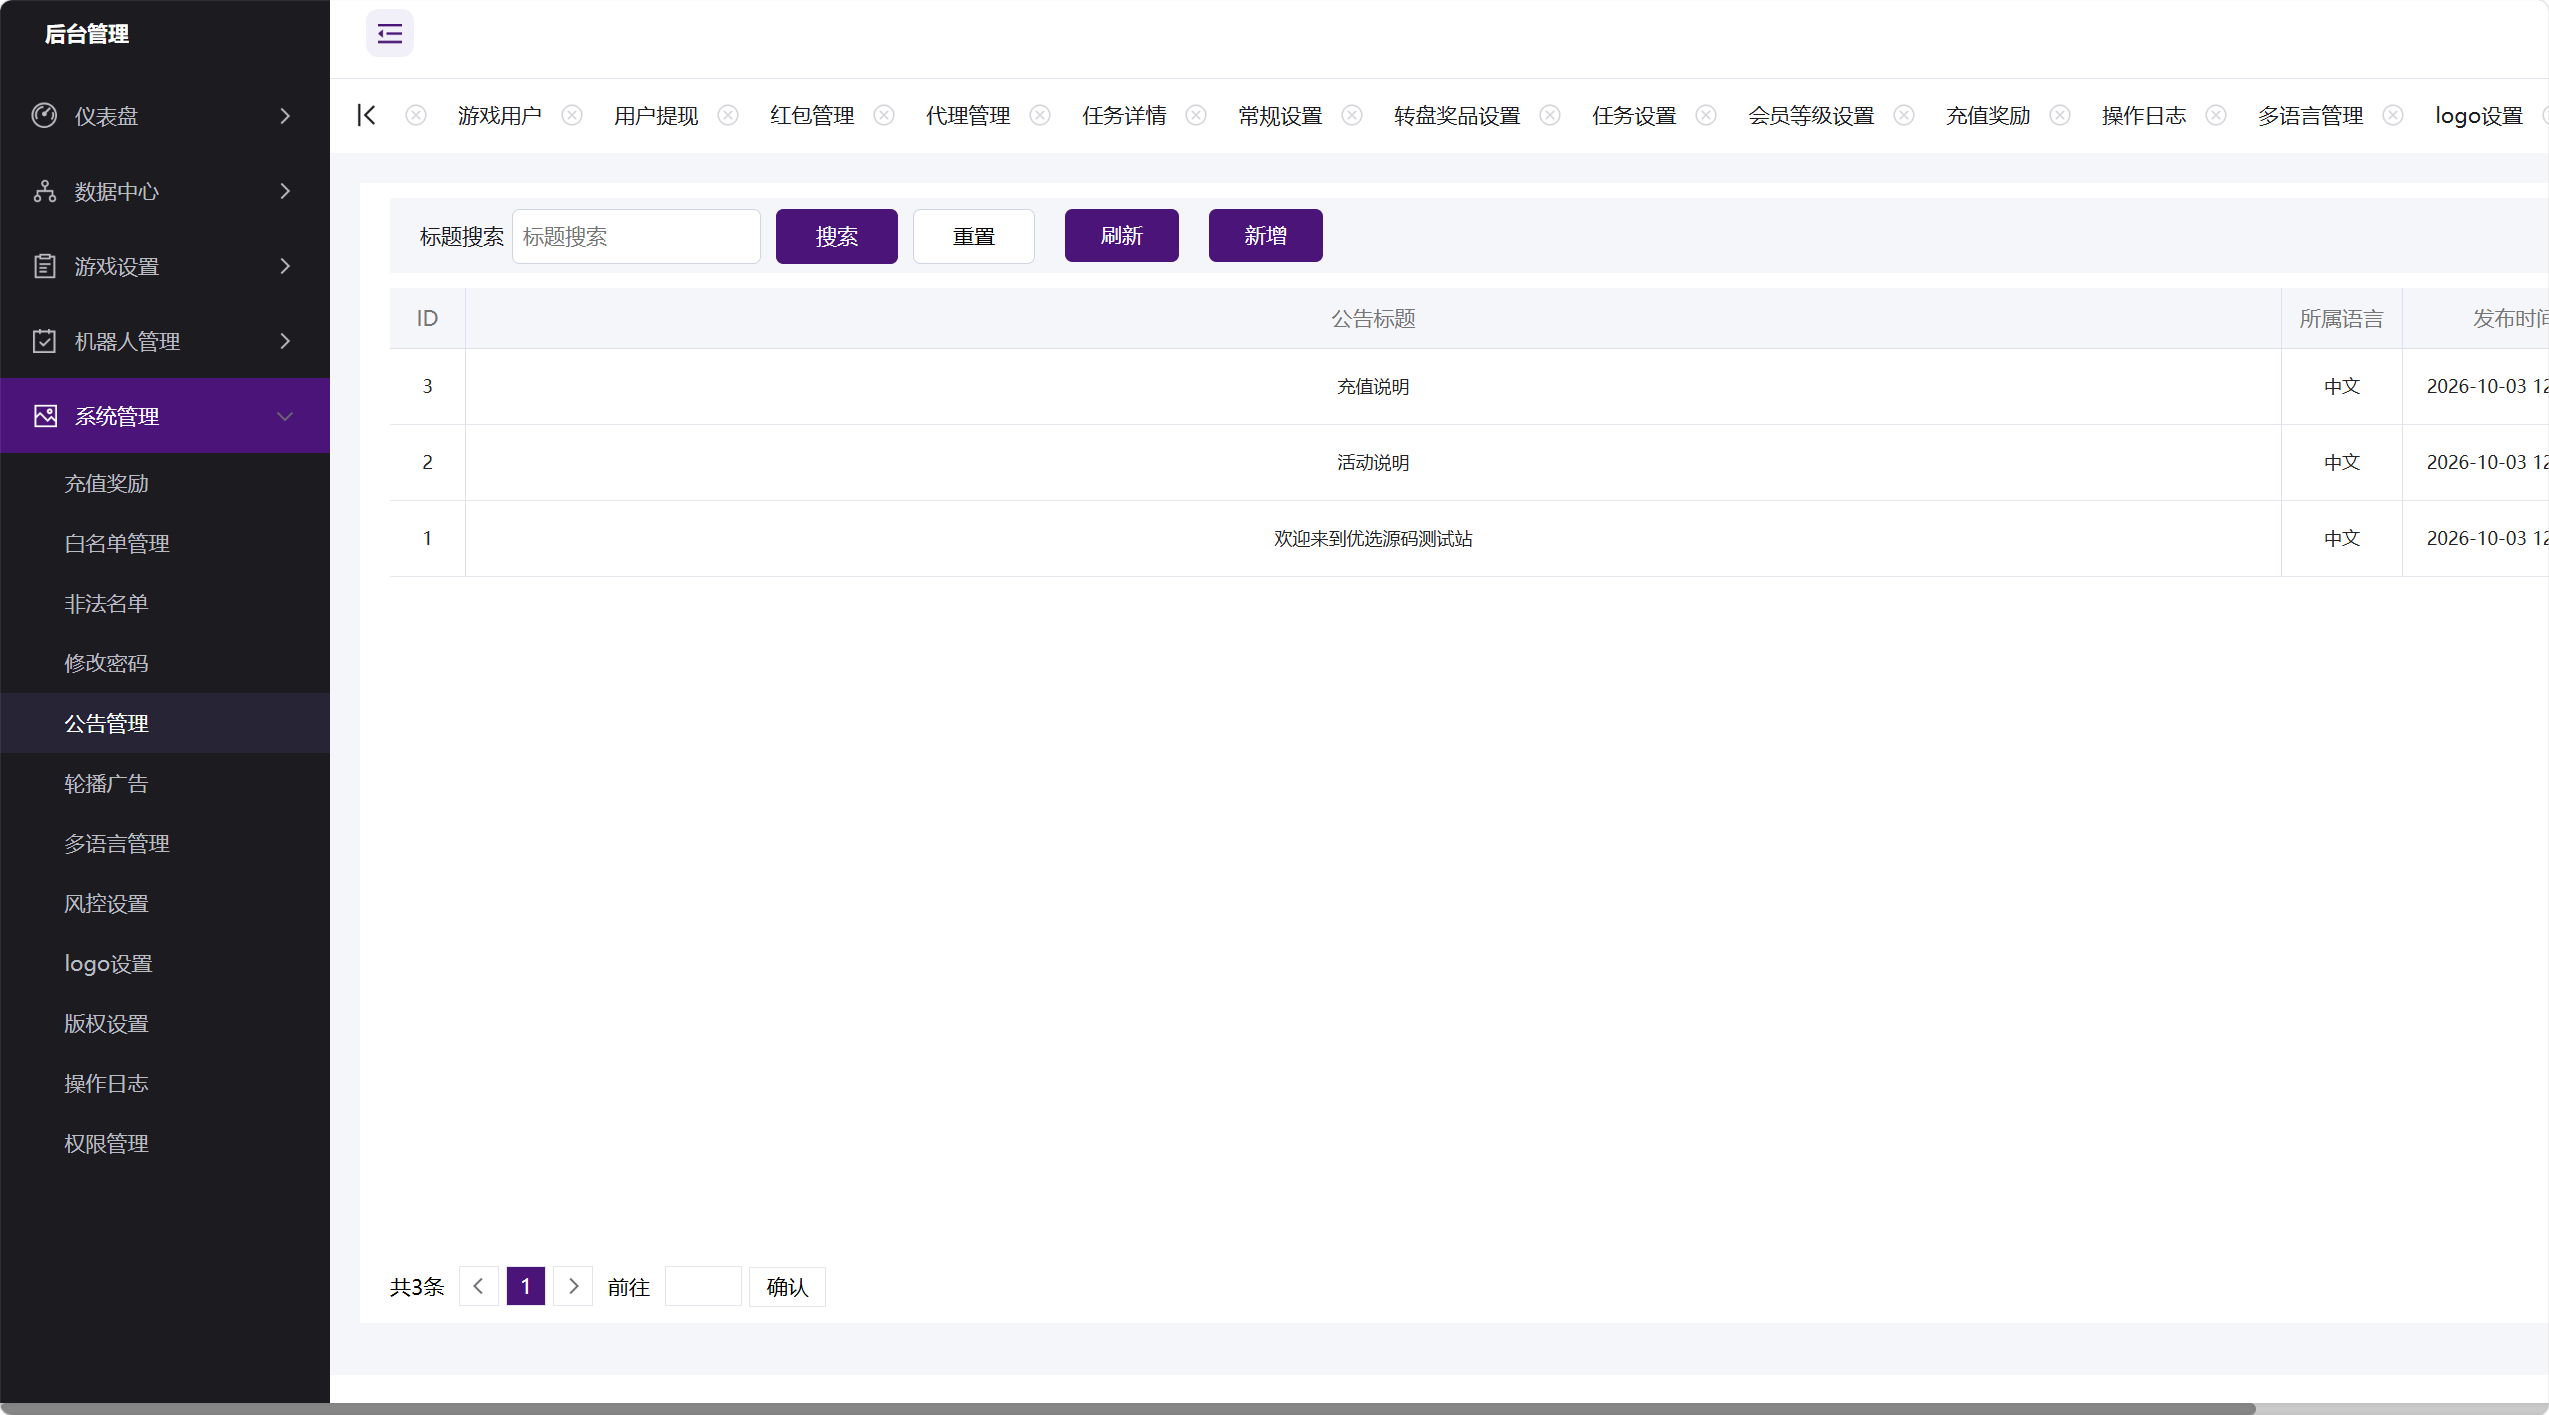Viewport: 2549px width, 1415px height.
Task: Focus the 前往 page number input
Action: point(704,1287)
